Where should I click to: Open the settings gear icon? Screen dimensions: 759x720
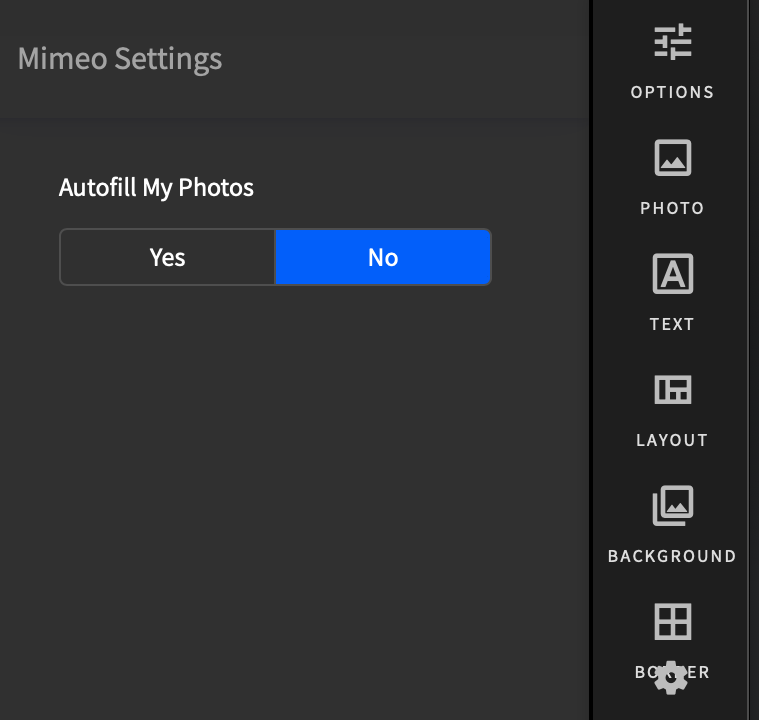click(x=671, y=678)
